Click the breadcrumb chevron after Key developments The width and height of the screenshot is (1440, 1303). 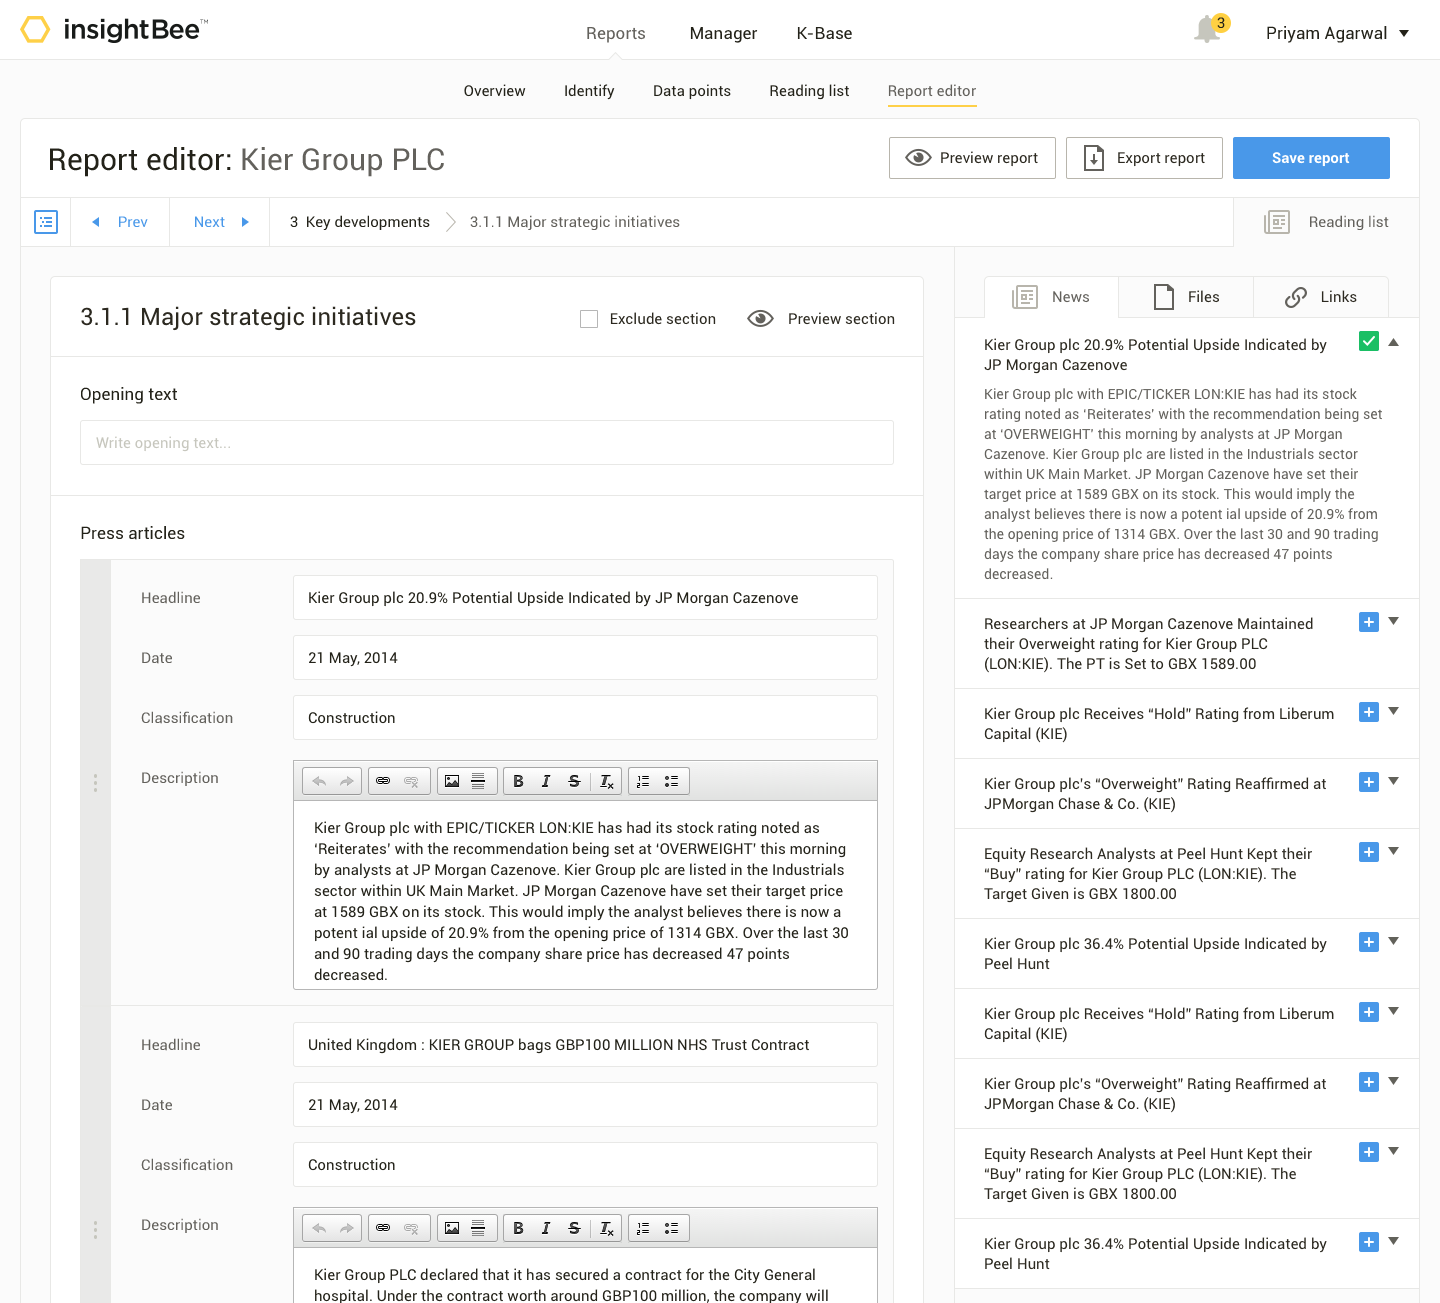pyautogui.click(x=450, y=222)
